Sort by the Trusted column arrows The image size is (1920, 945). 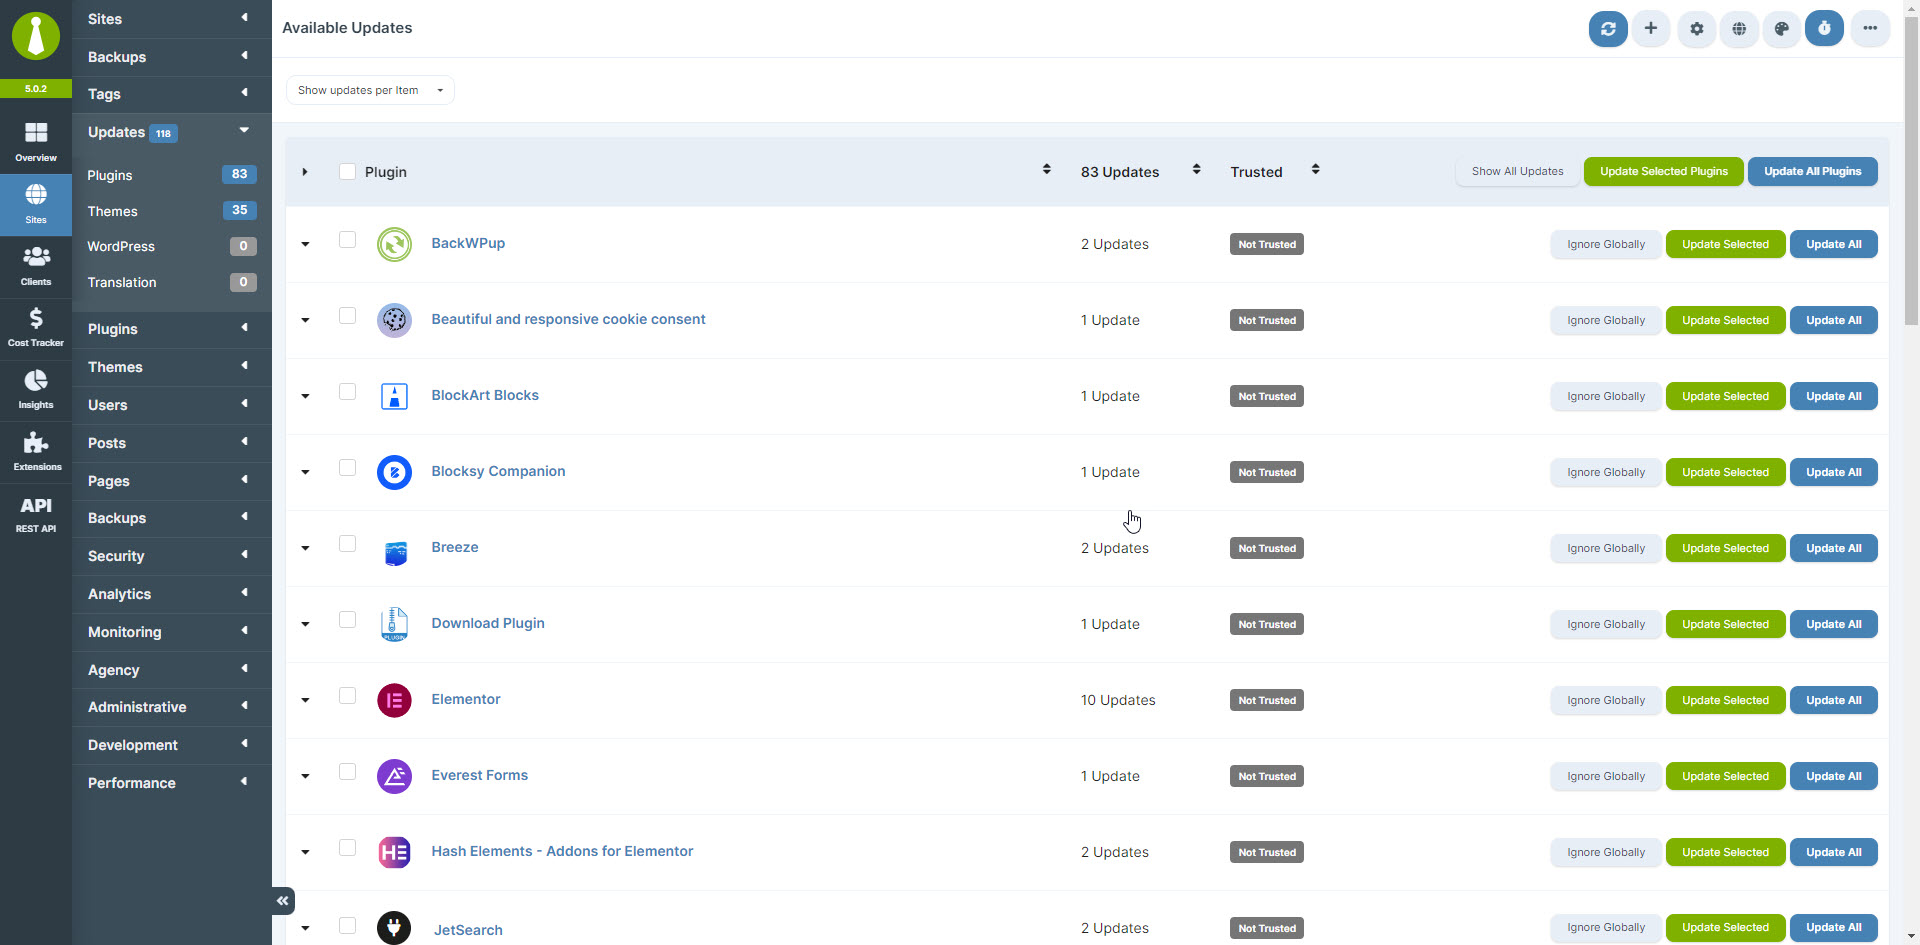1316,170
